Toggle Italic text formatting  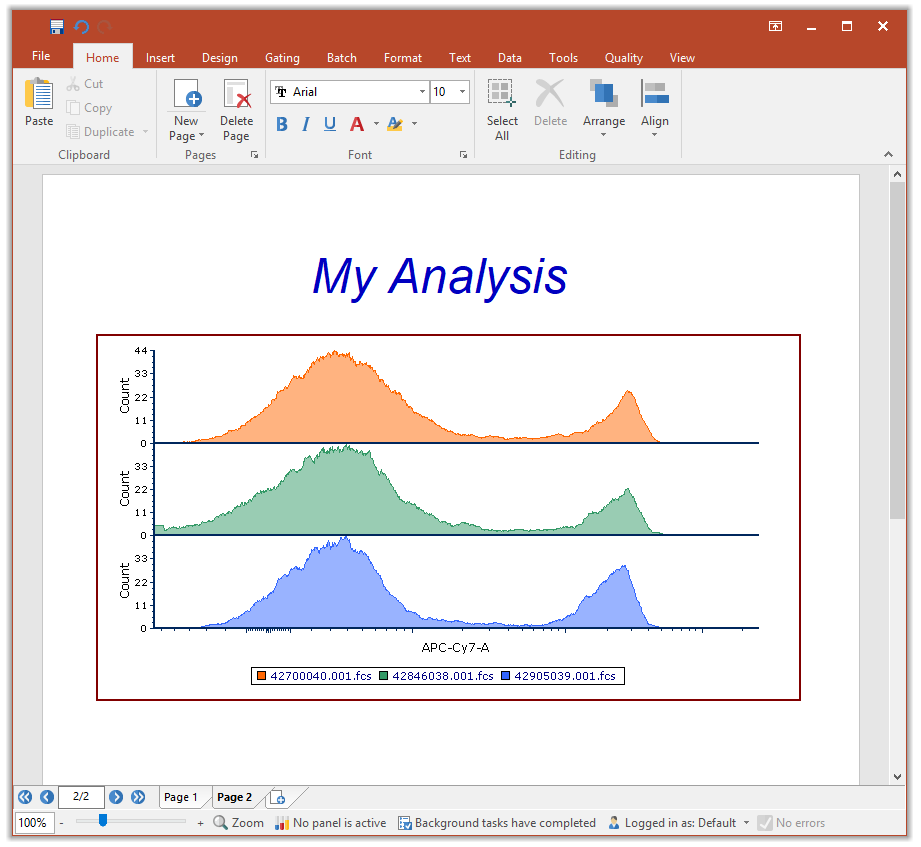coord(305,124)
